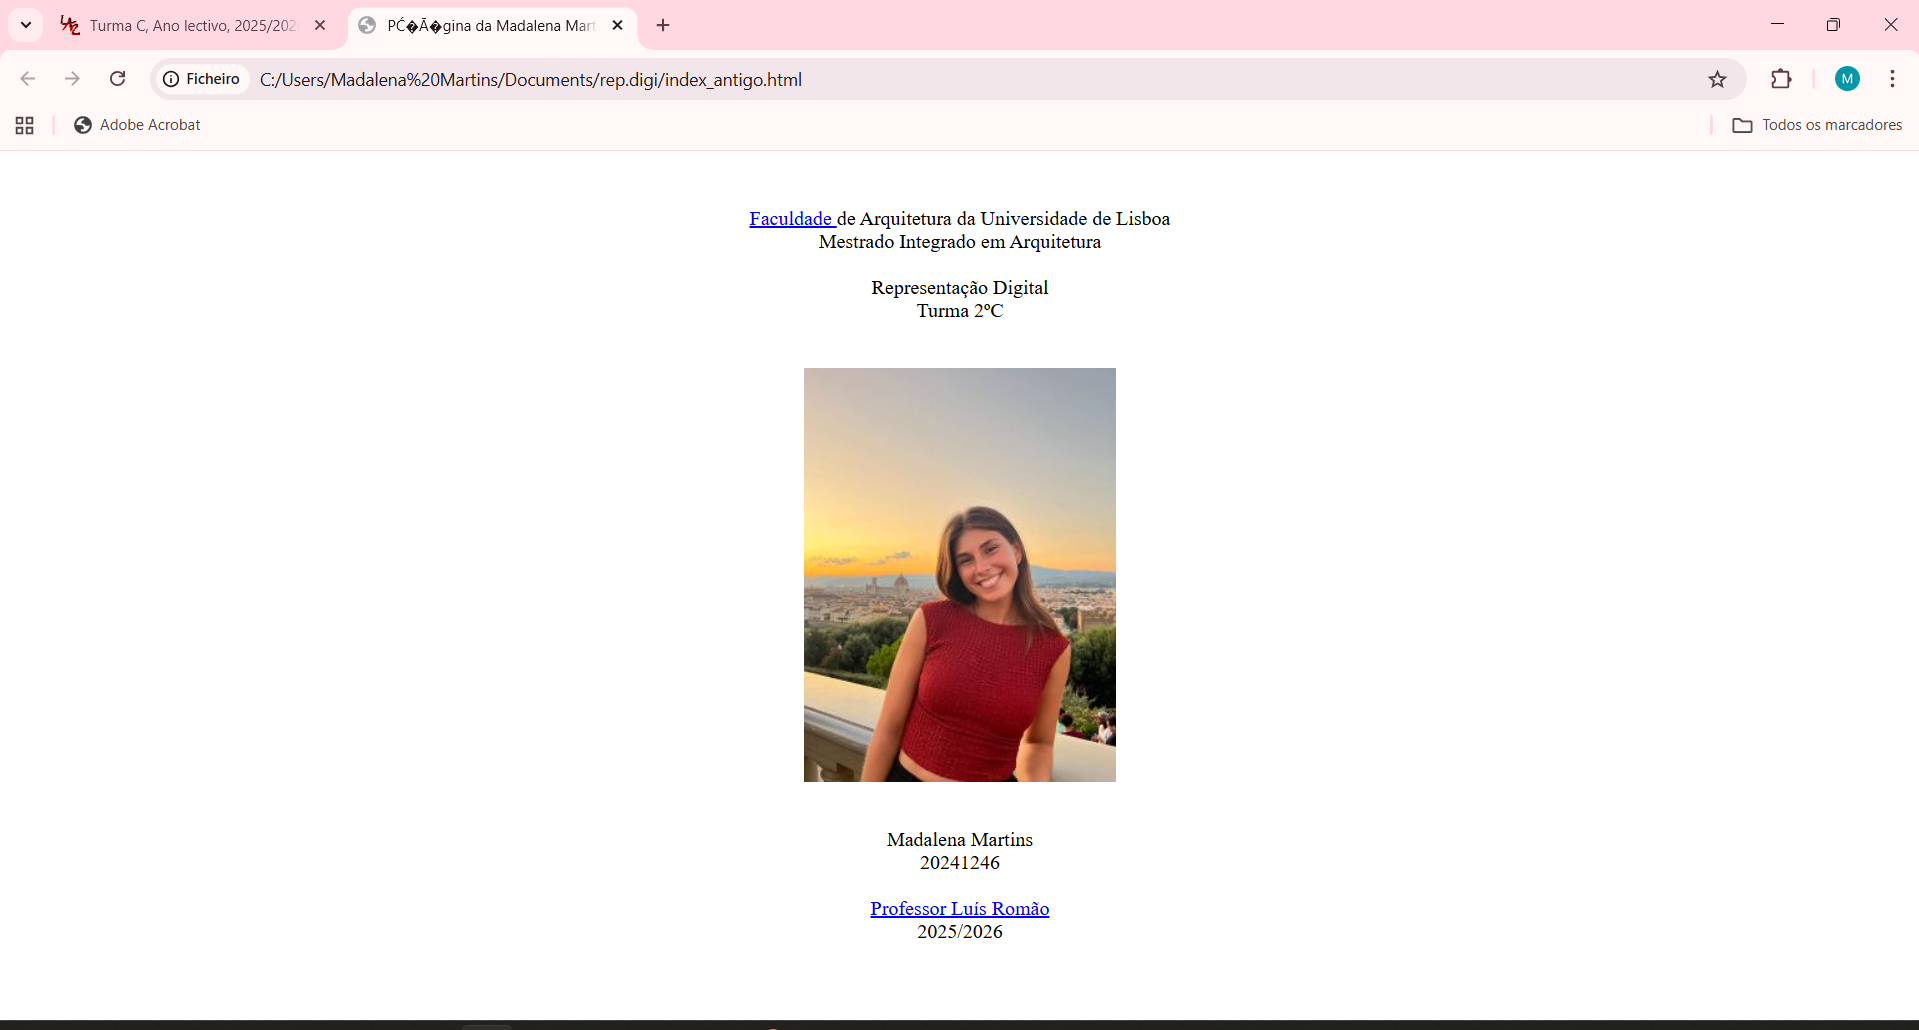1919x1030 pixels.
Task: Bookmark this page with the star icon
Action: [x=1717, y=79]
